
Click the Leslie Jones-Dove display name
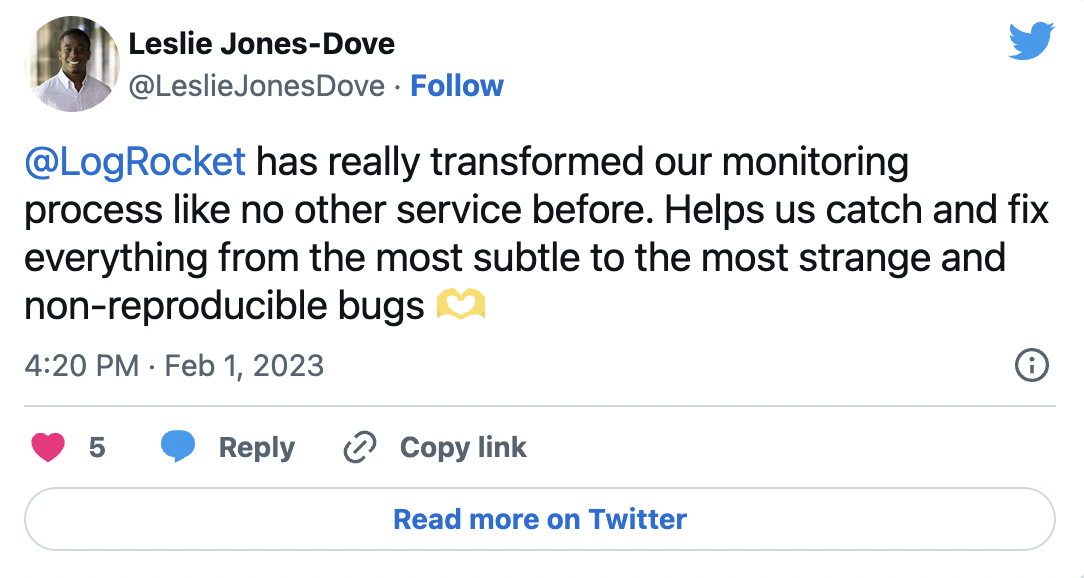pos(261,44)
